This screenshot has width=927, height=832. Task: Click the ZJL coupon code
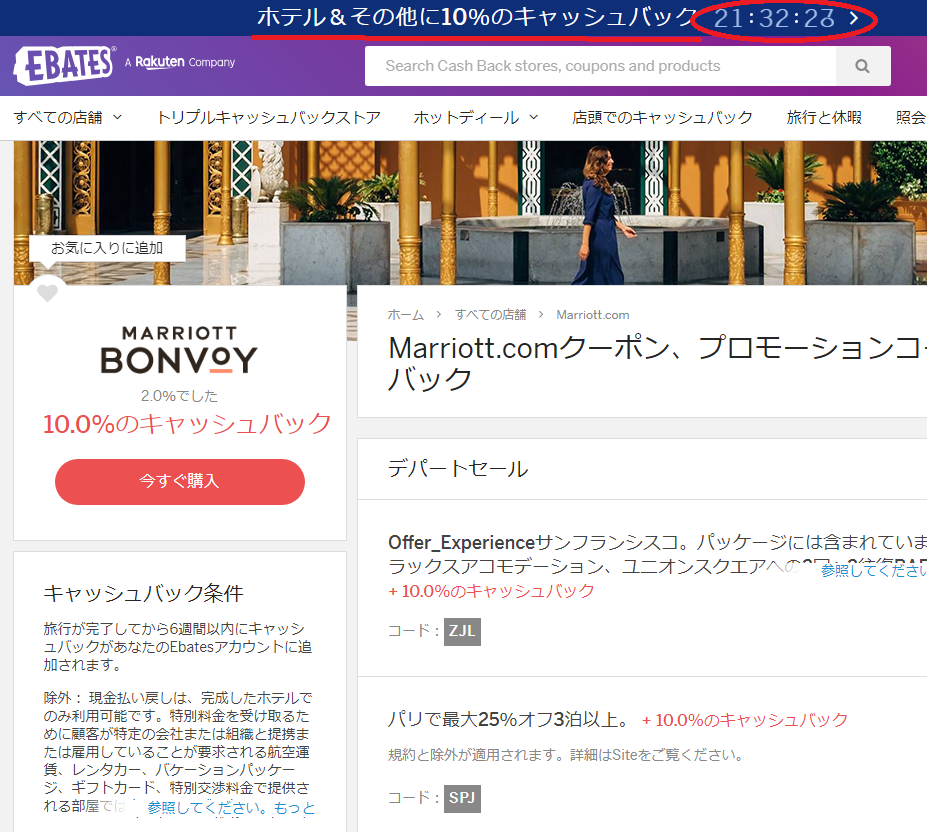pyautogui.click(x=462, y=631)
